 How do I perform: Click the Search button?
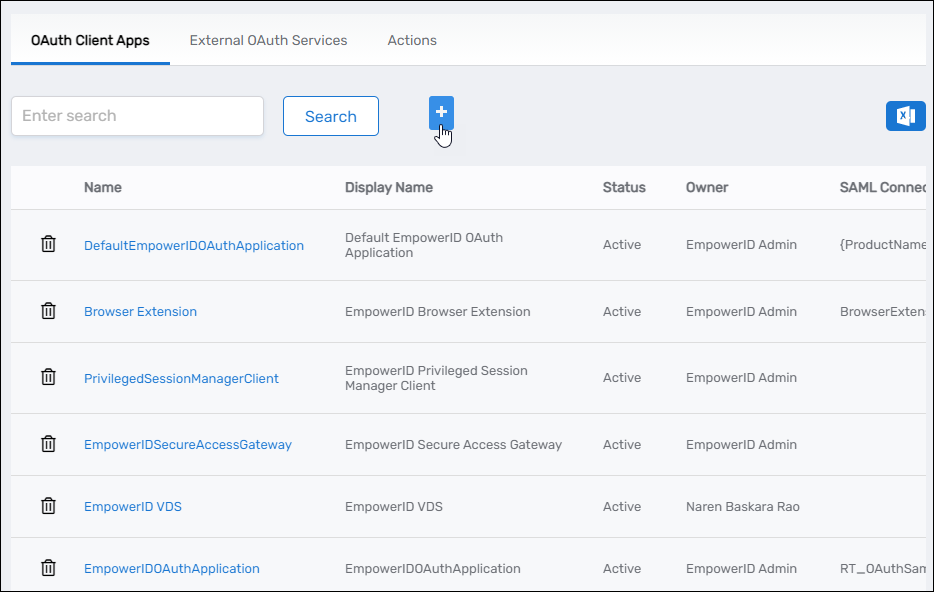pyautogui.click(x=330, y=116)
